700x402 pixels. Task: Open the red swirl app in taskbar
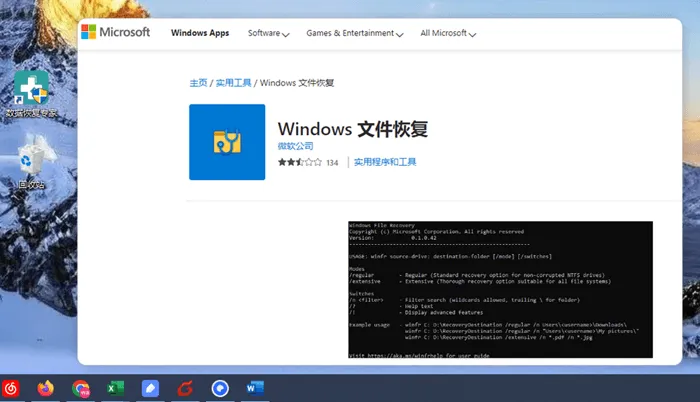point(185,389)
